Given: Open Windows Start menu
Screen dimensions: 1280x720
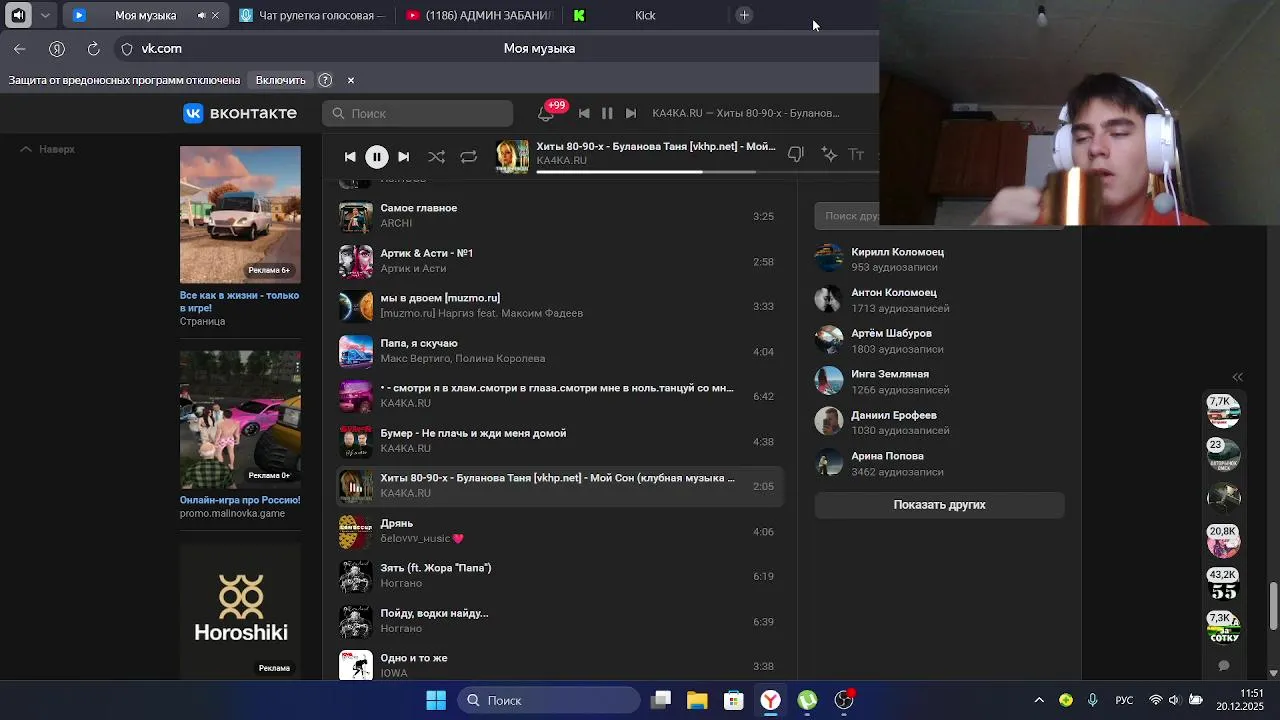Looking at the screenshot, I should (436, 700).
